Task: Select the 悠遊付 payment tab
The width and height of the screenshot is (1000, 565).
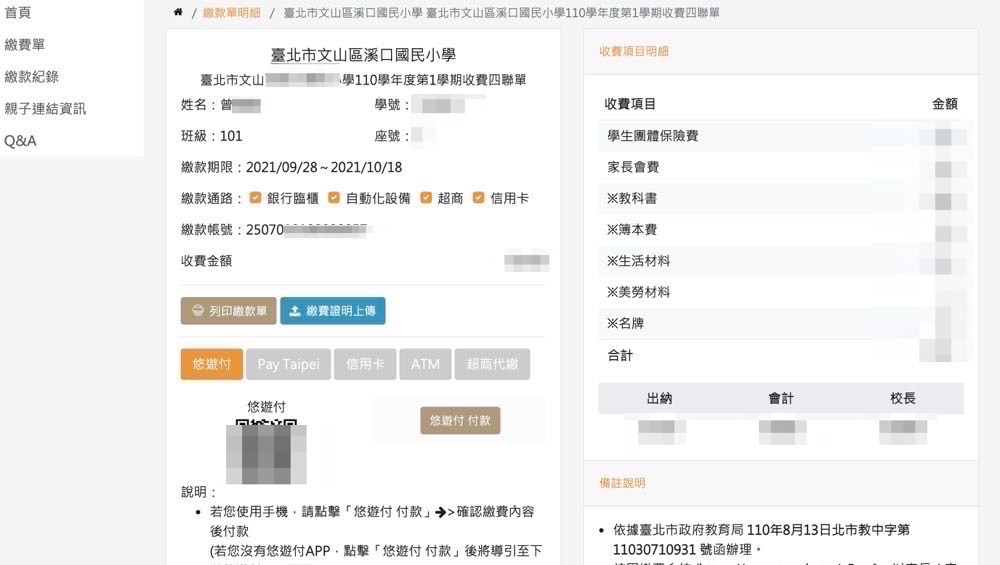Action: pos(212,364)
